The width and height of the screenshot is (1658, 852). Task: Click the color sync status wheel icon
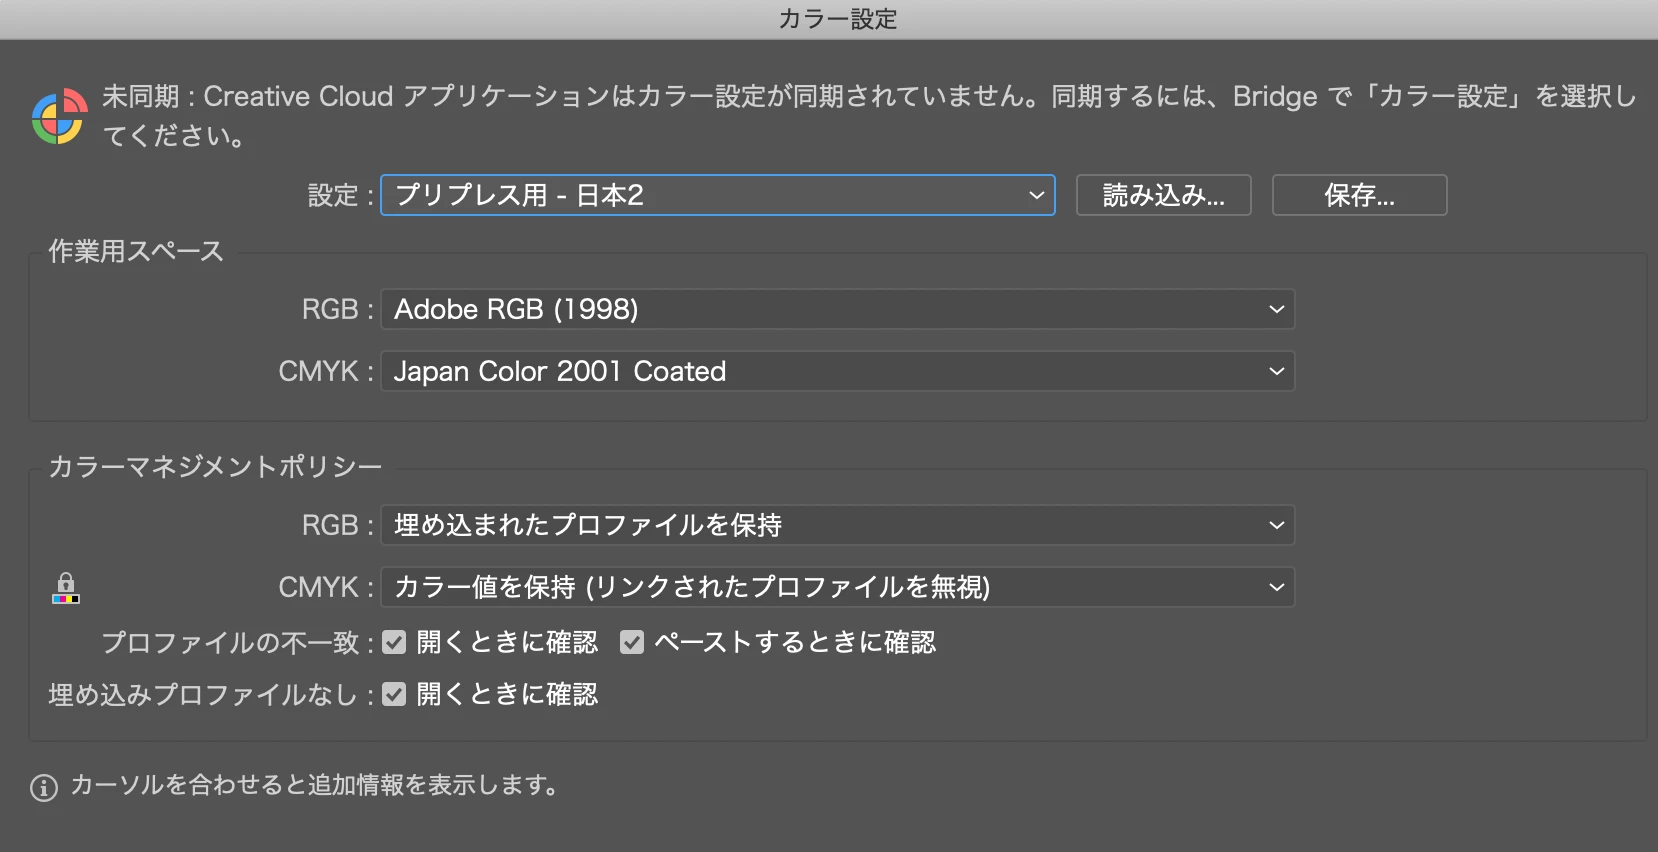[59, 116]
